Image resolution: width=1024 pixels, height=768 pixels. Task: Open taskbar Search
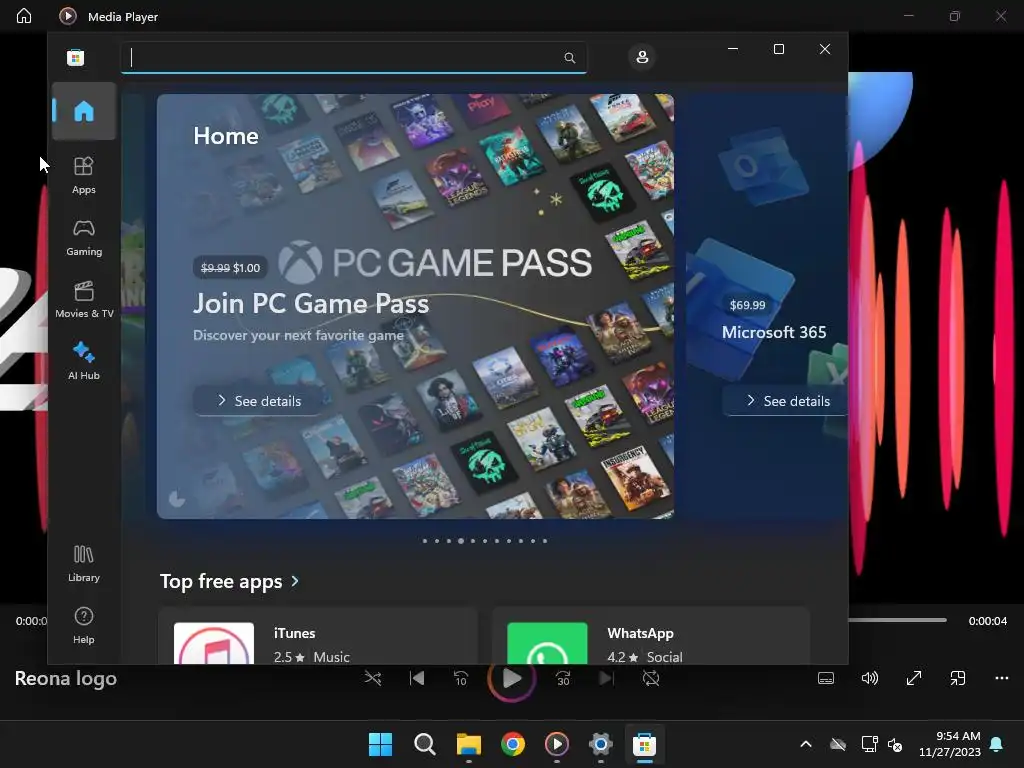(x=424, y=744)
